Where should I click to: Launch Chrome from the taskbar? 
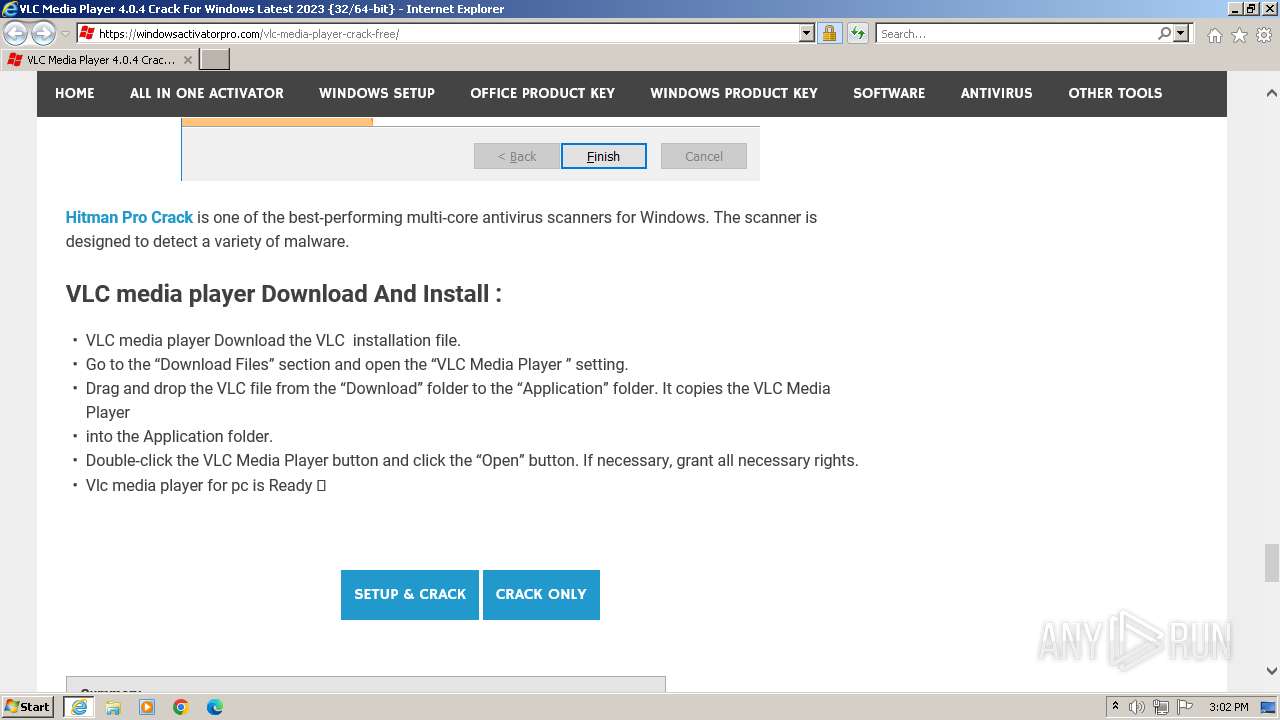(x=181, y=707)
